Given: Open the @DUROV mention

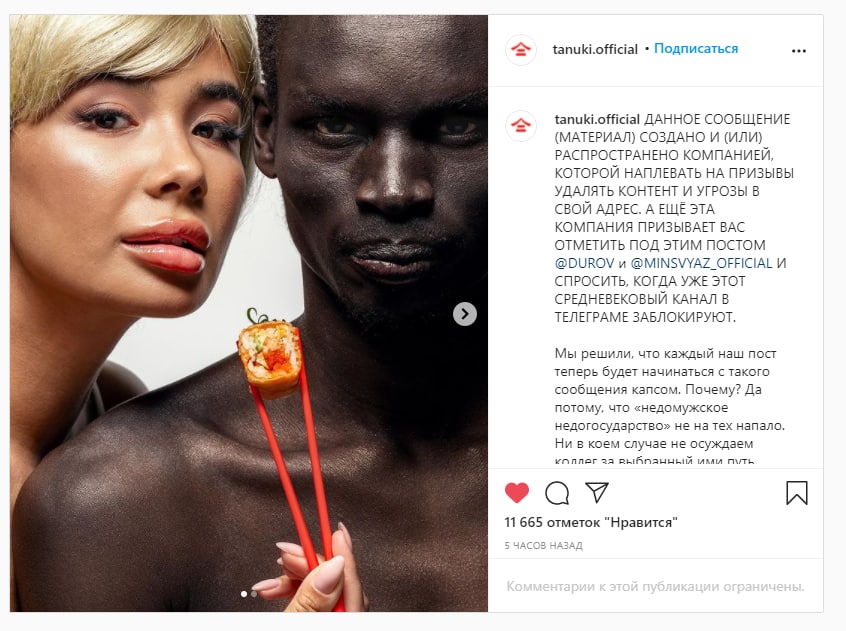Looking at the screenshot, I should pos(584,263).
